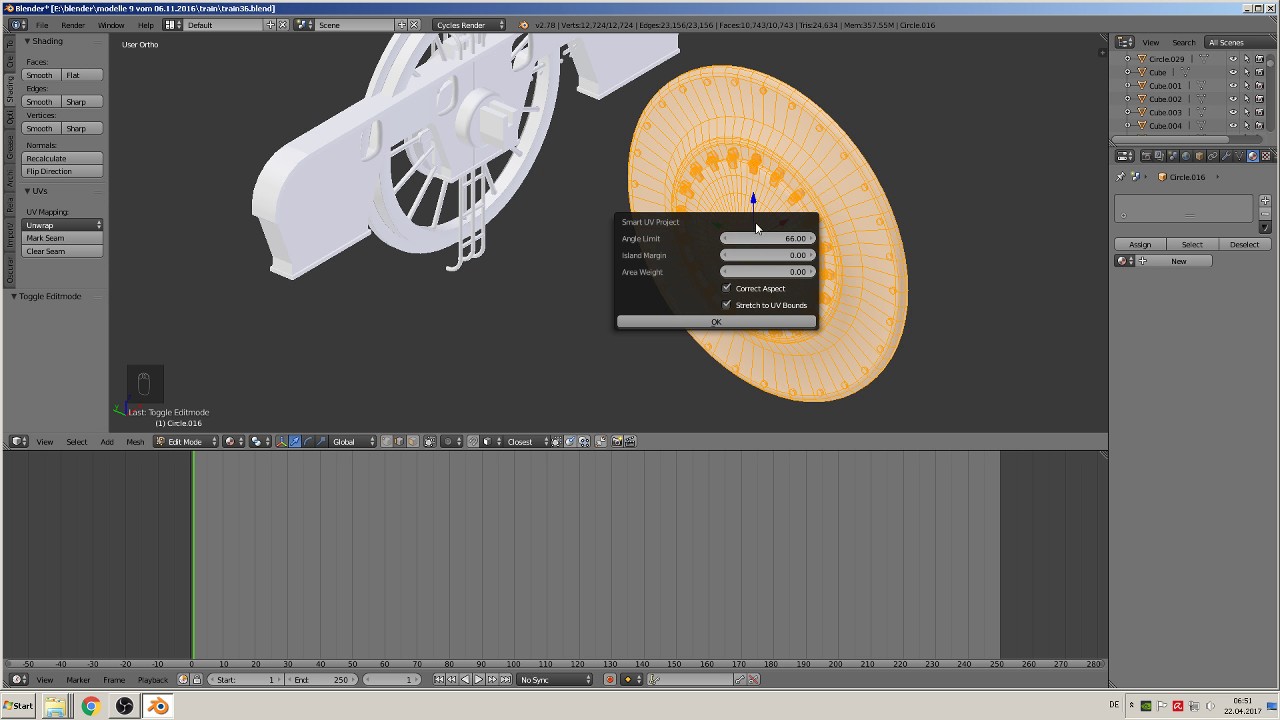Jump to the first frame
The image size is (1280, 720).
point(439,680)
